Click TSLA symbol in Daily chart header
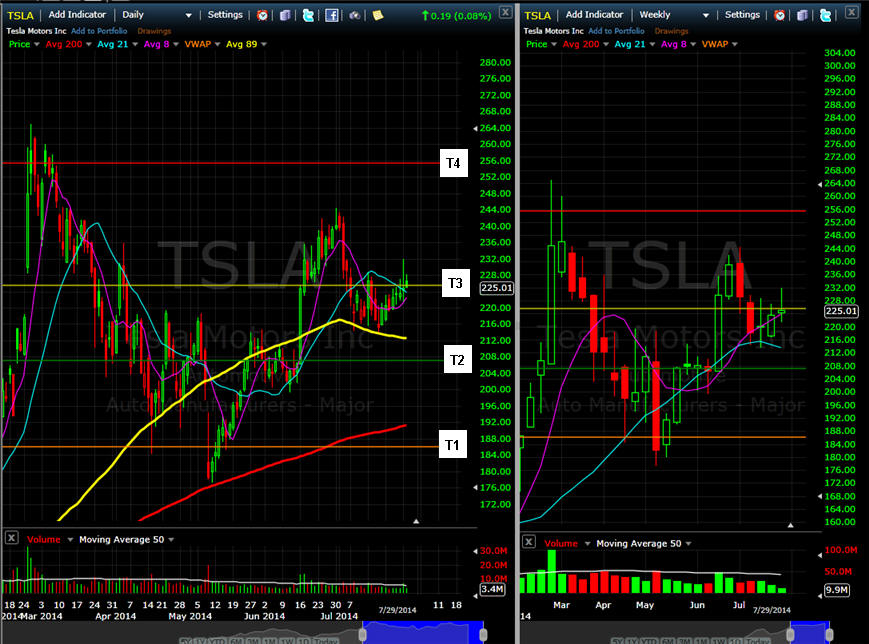 (21, 16)
